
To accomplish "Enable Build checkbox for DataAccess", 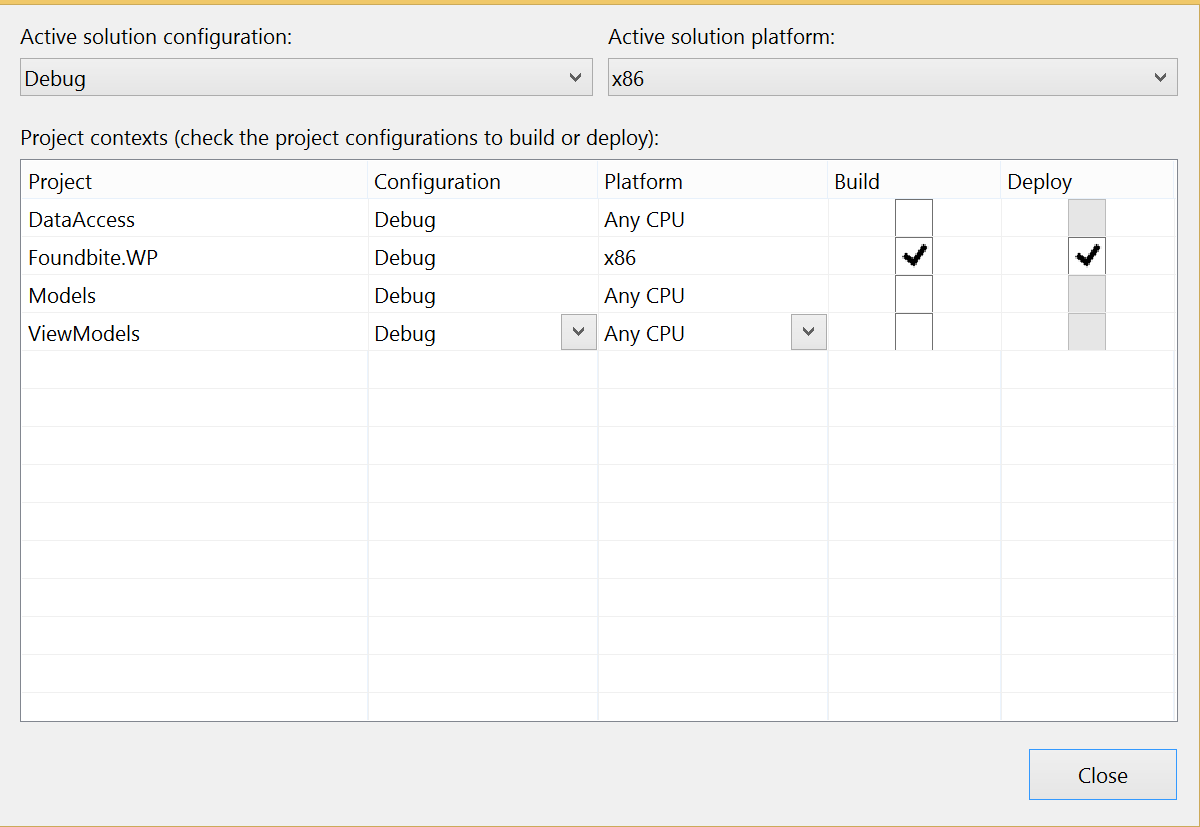I will (913, 219).
